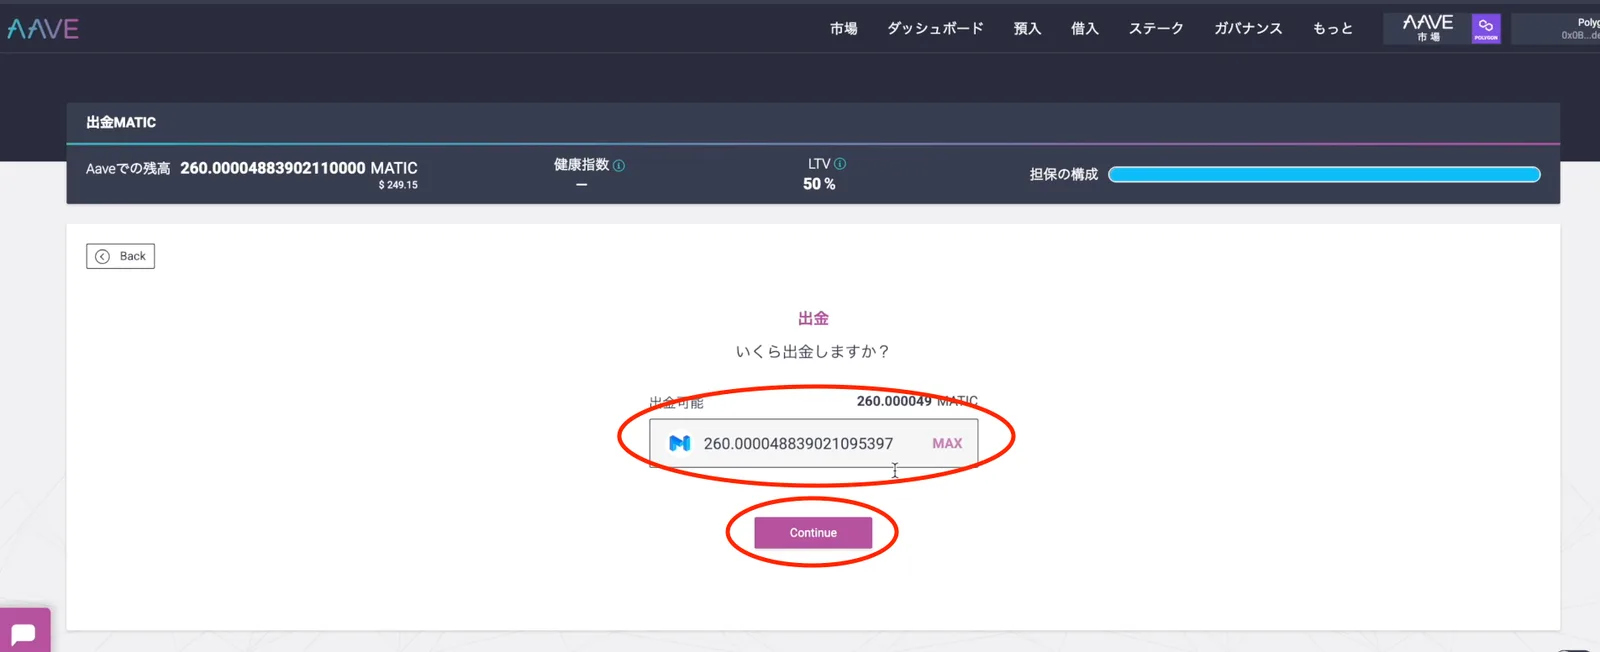Open the connected wallet address box

click(x=1556, y=28)
